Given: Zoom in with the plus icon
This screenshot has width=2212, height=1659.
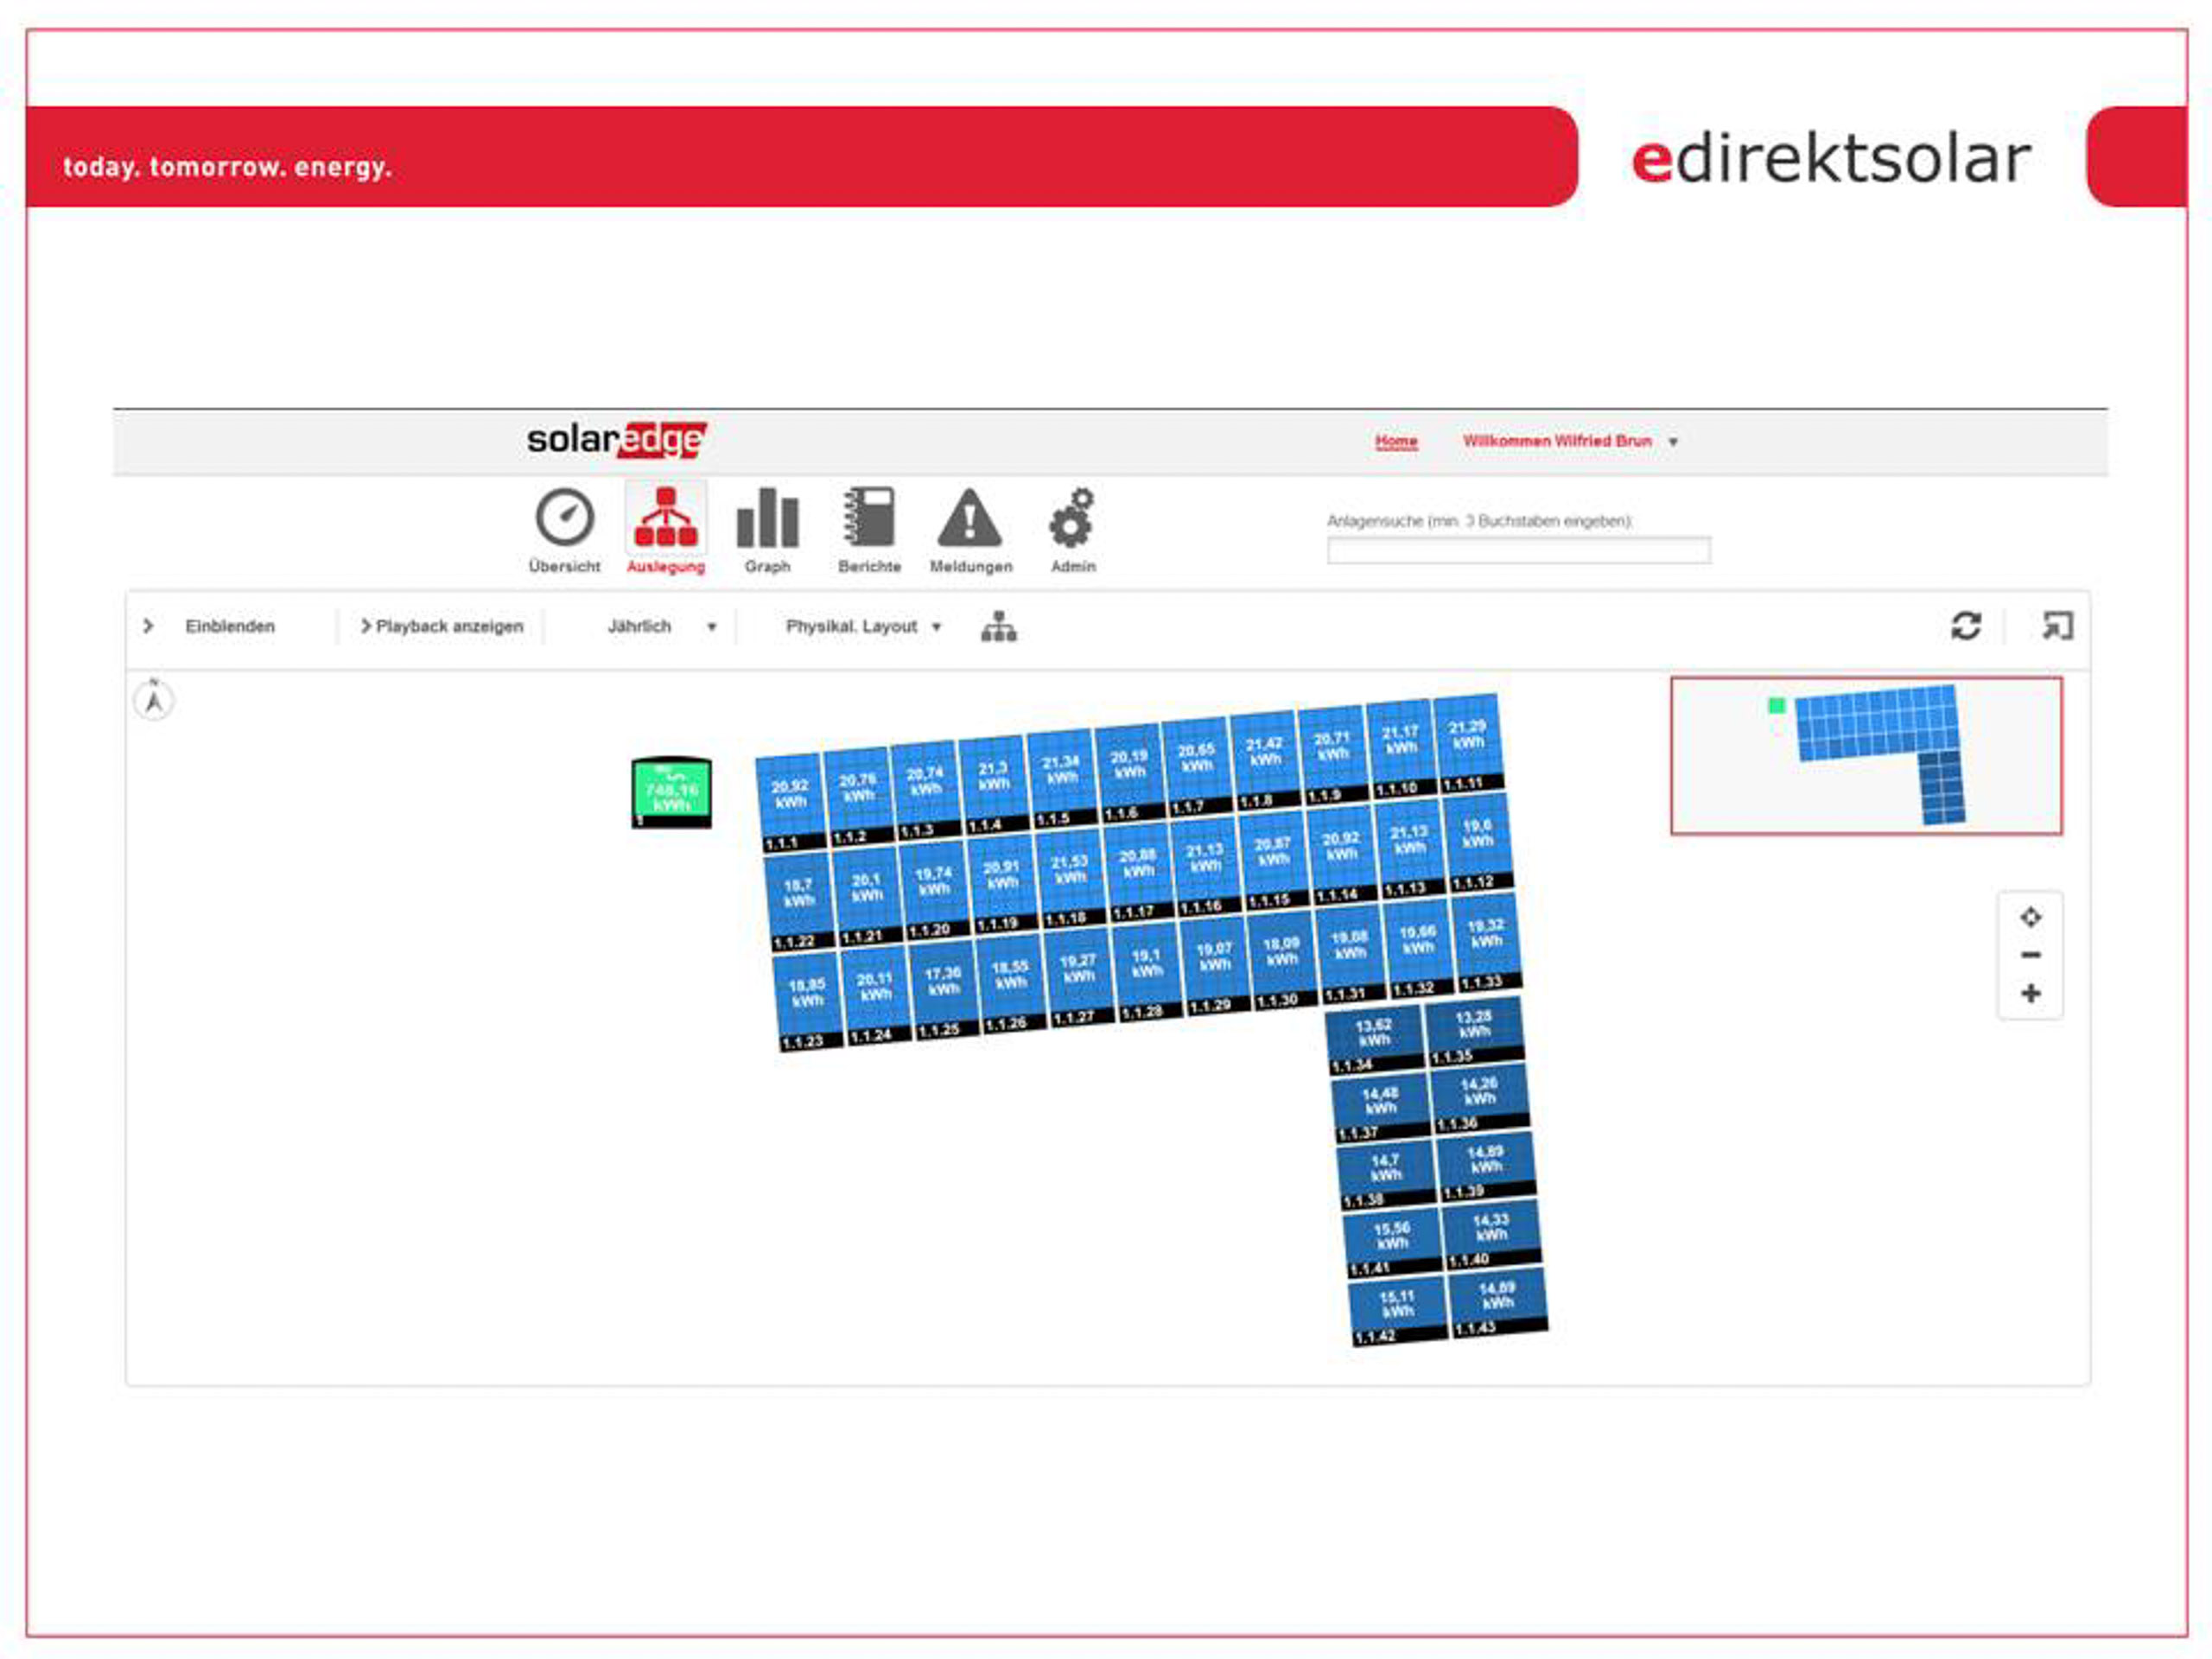Looking at the screenshot, I should (x=2030, y=993).
